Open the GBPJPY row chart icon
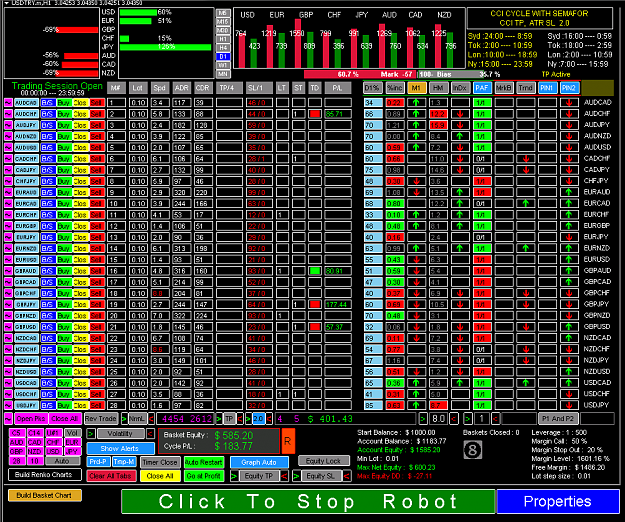The height and width of the screenshot is (522, 625). point(8,304)
